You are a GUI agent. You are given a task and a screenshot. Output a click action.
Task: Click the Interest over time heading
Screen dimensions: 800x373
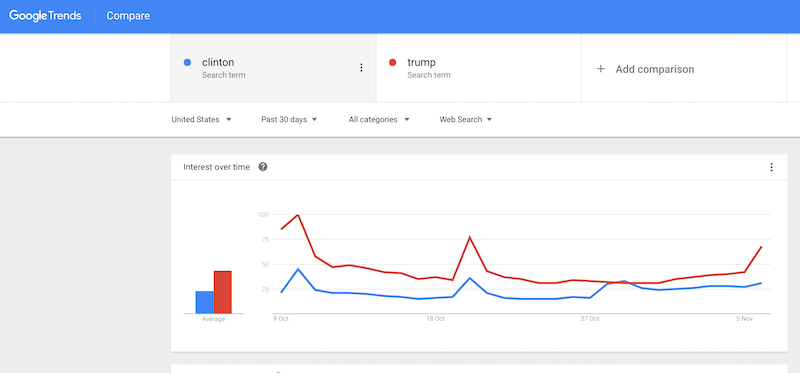[x=216, y=167]
